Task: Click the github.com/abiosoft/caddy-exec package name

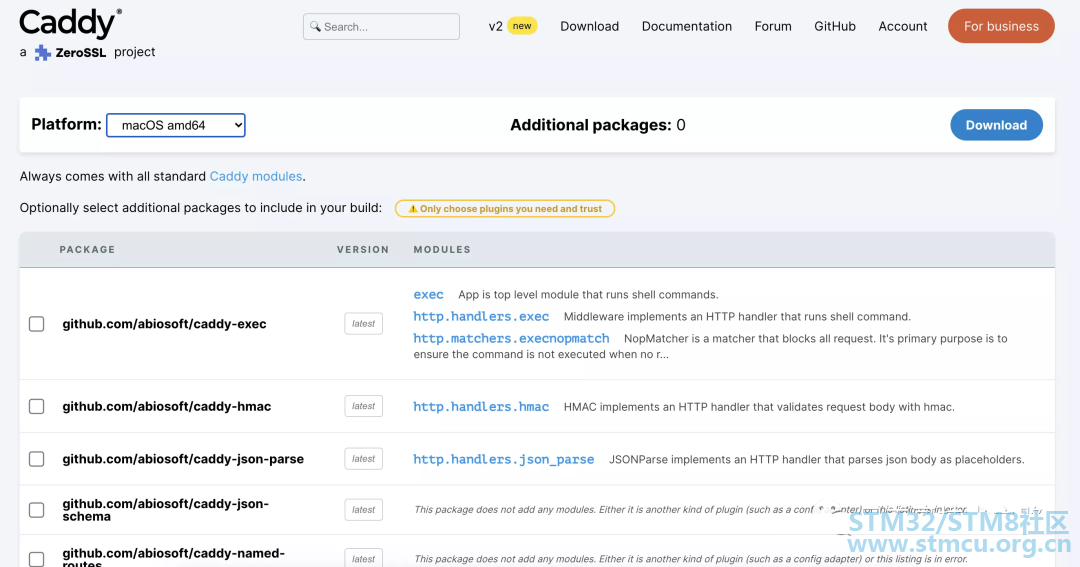Action: pos(165,324)
